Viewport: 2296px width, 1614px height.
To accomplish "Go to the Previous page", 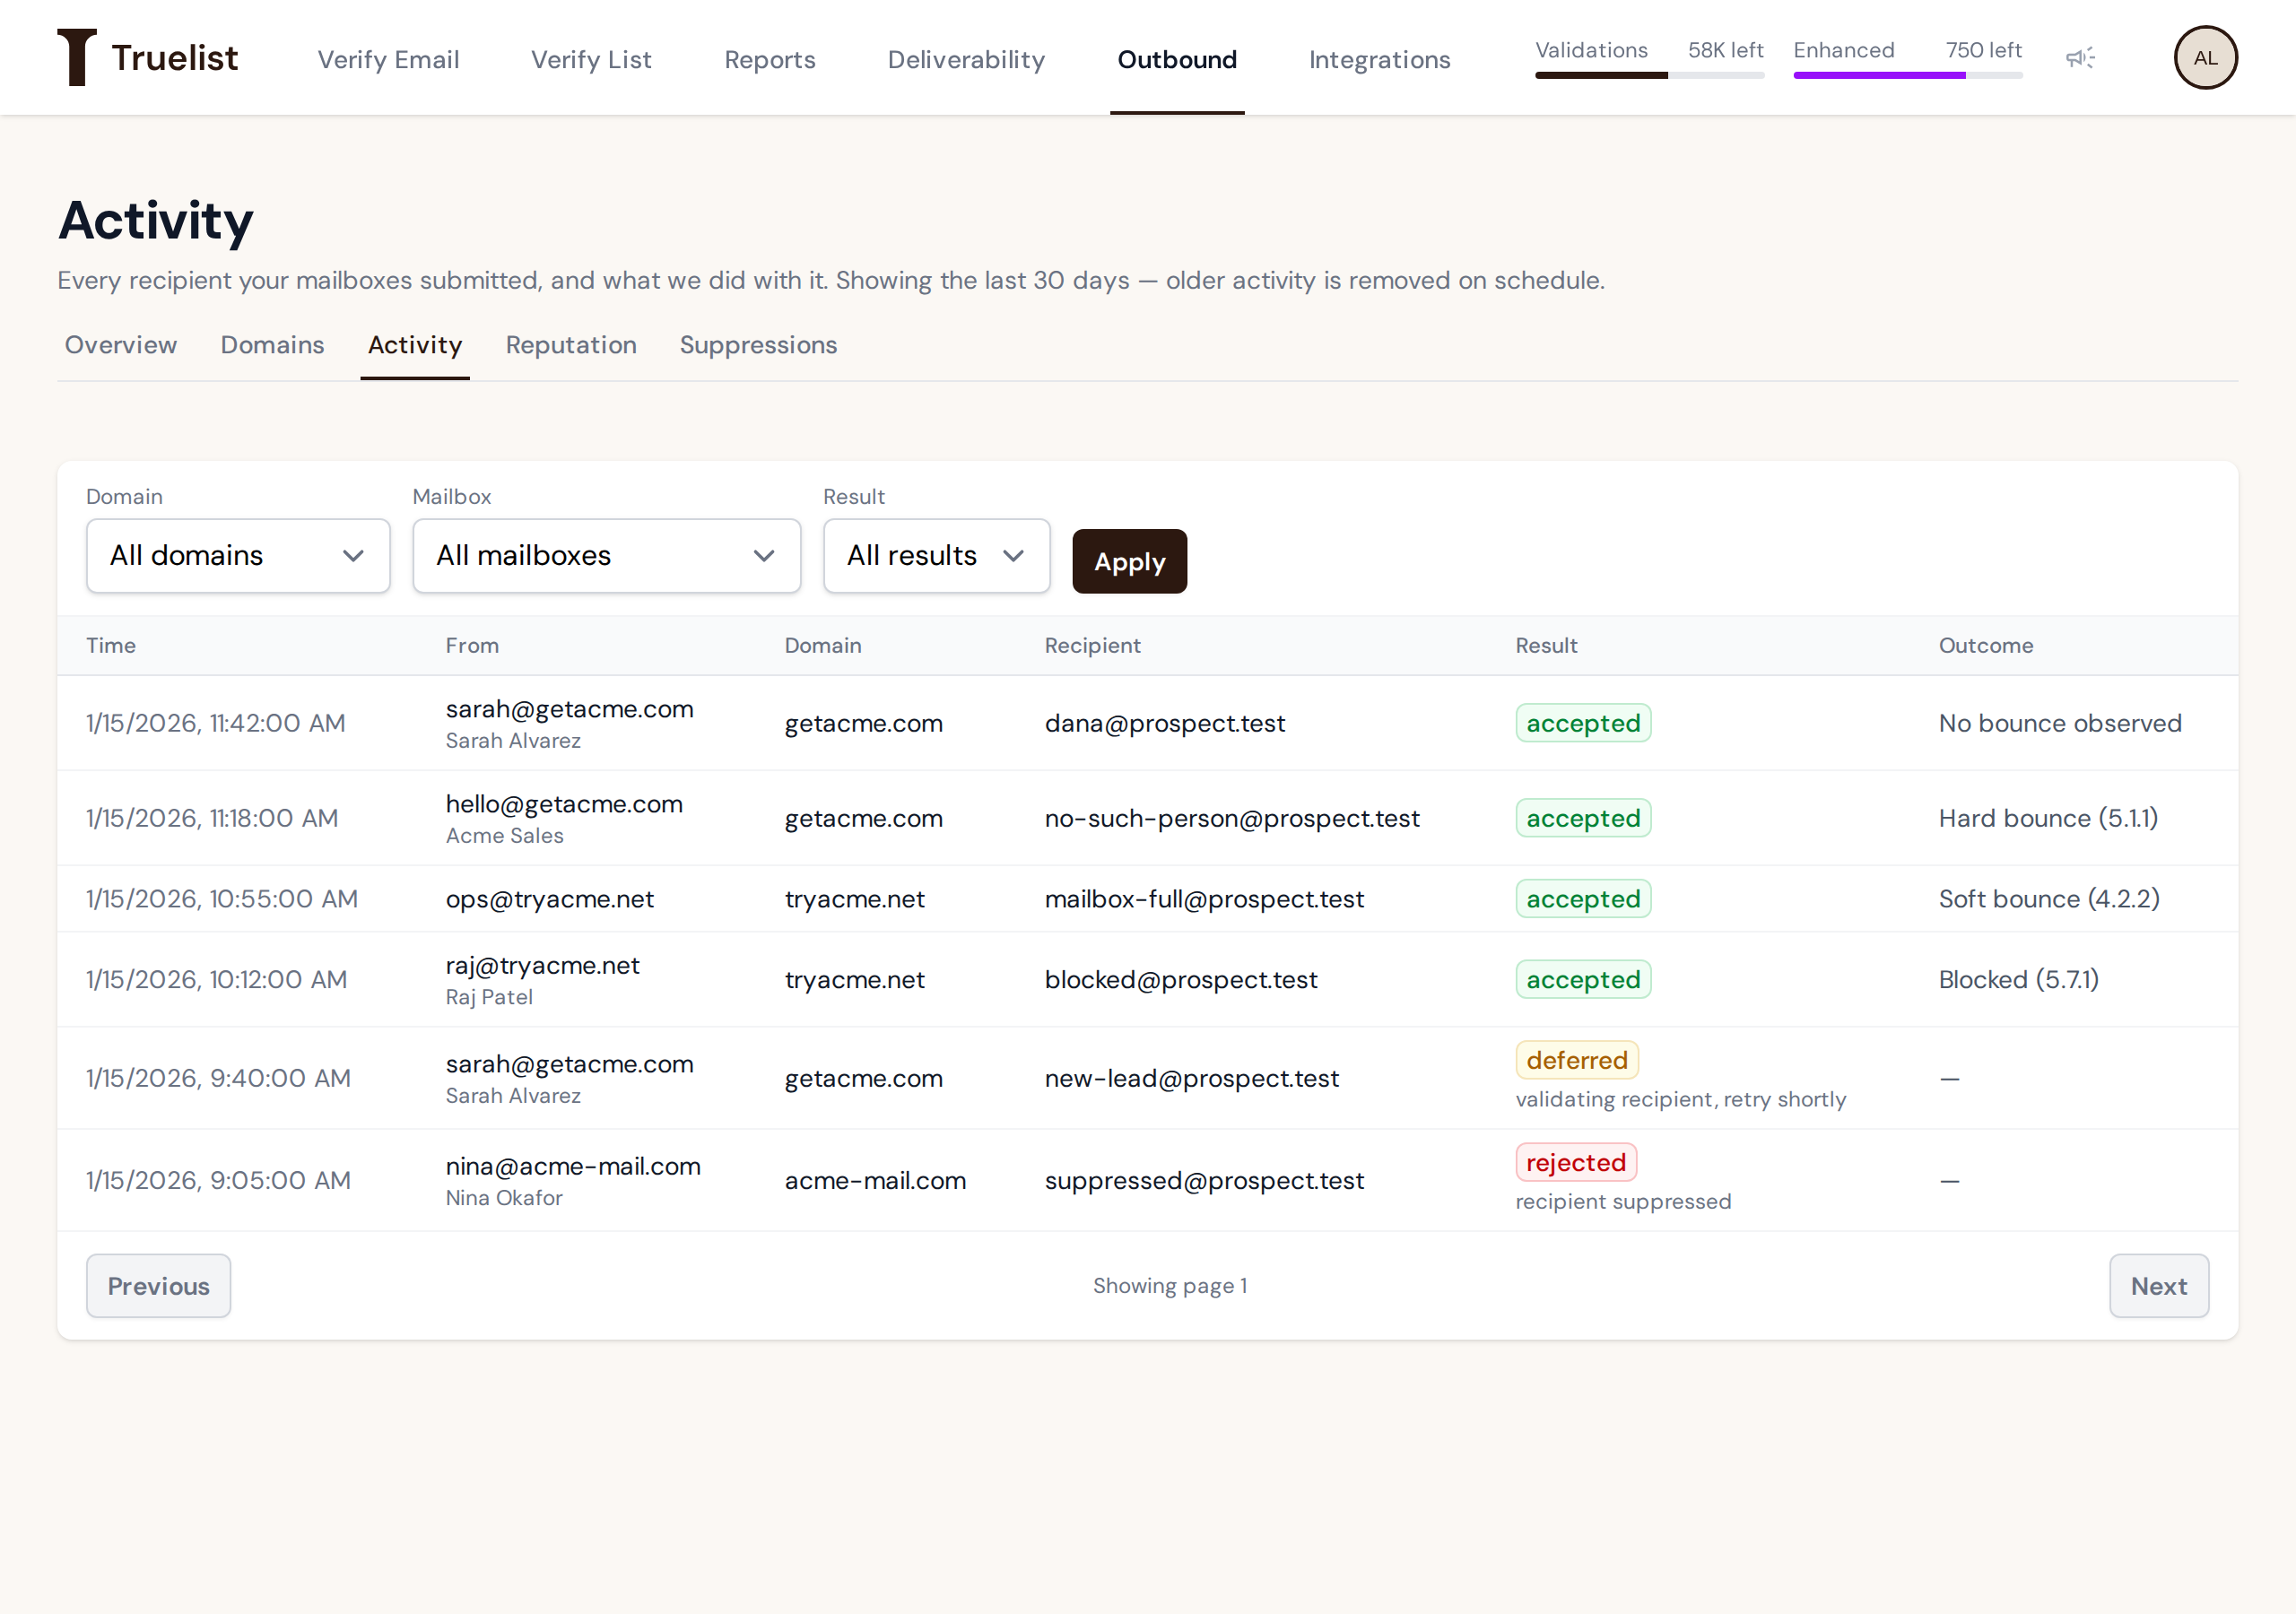I will point(158,1285).
